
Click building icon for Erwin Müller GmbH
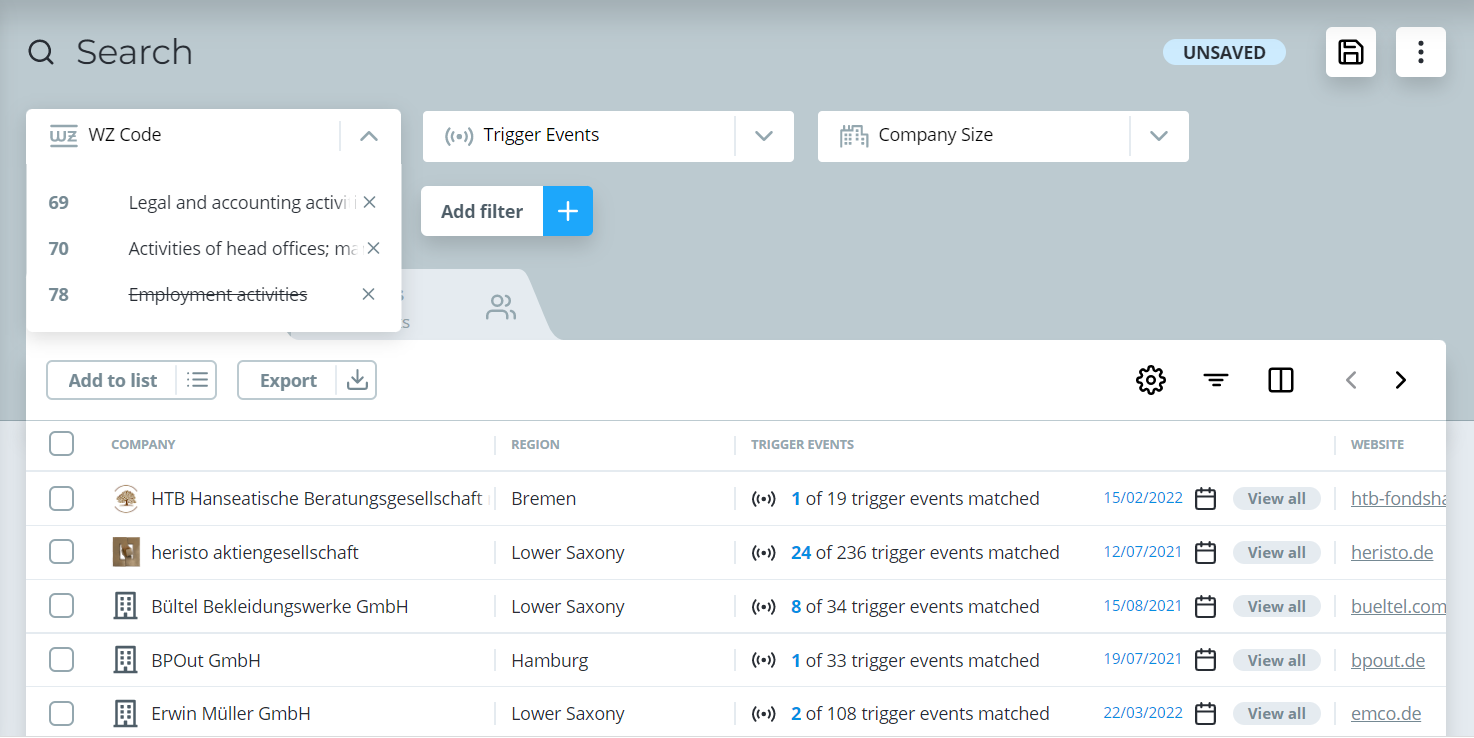125,713
